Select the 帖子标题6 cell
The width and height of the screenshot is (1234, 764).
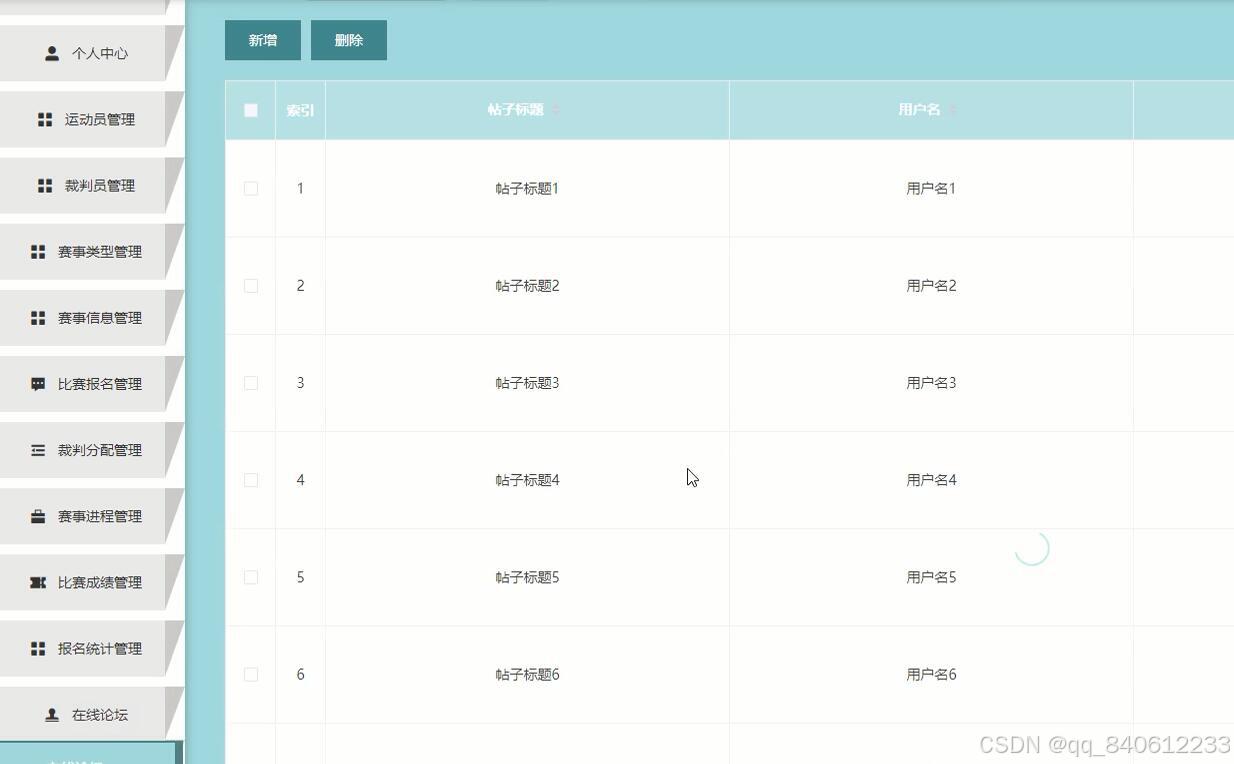527,675
